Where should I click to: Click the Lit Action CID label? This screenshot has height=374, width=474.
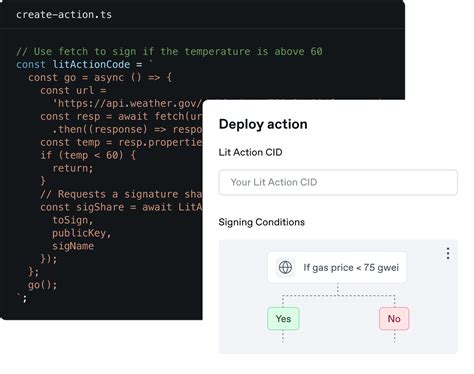(x=250, y=152)
